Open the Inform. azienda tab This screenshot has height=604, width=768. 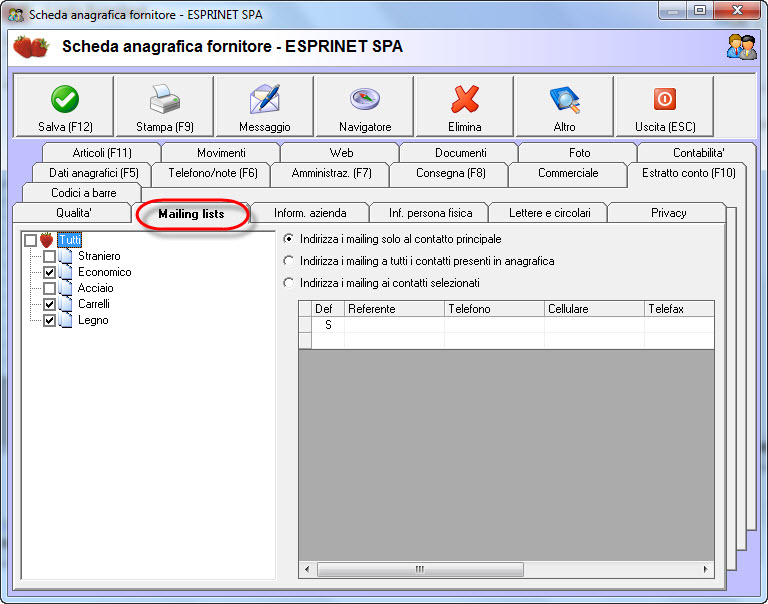tap(310, 213)
